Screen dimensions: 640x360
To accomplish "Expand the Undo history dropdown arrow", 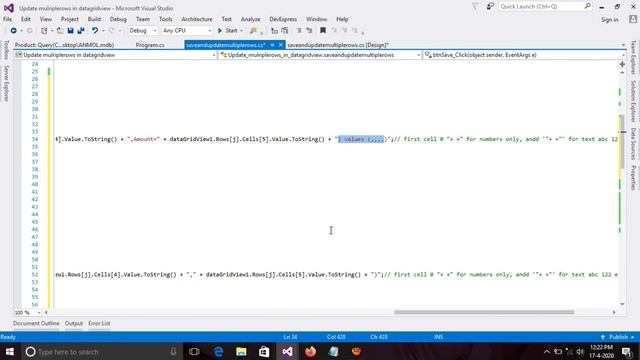I will (103, 31).
